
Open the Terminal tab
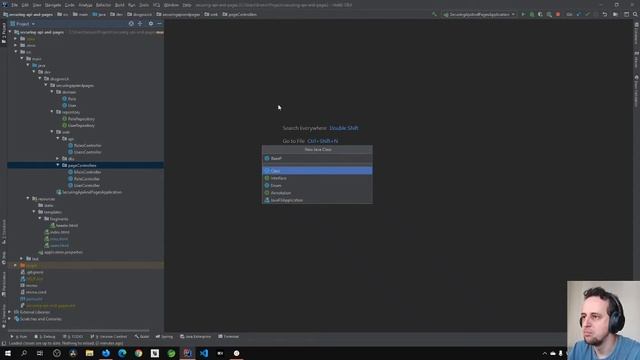click(229, 337)
